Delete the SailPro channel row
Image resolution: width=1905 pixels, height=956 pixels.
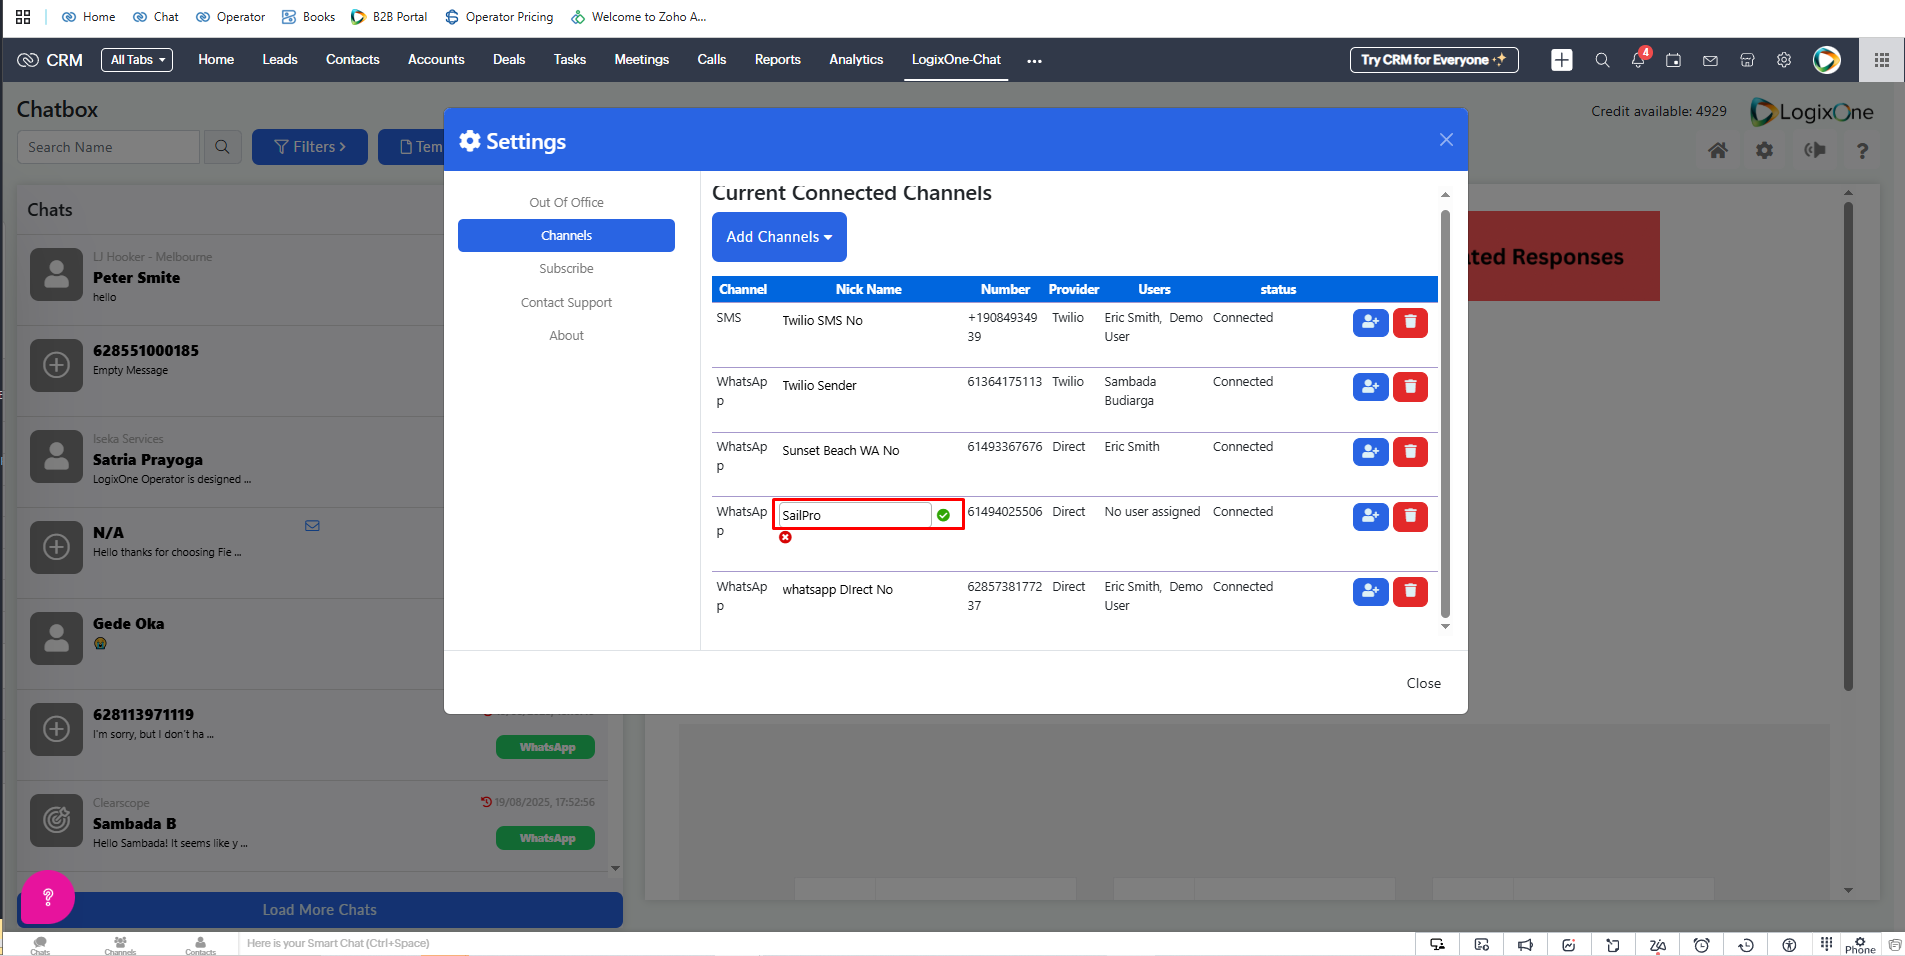[x=1410, y=516]
